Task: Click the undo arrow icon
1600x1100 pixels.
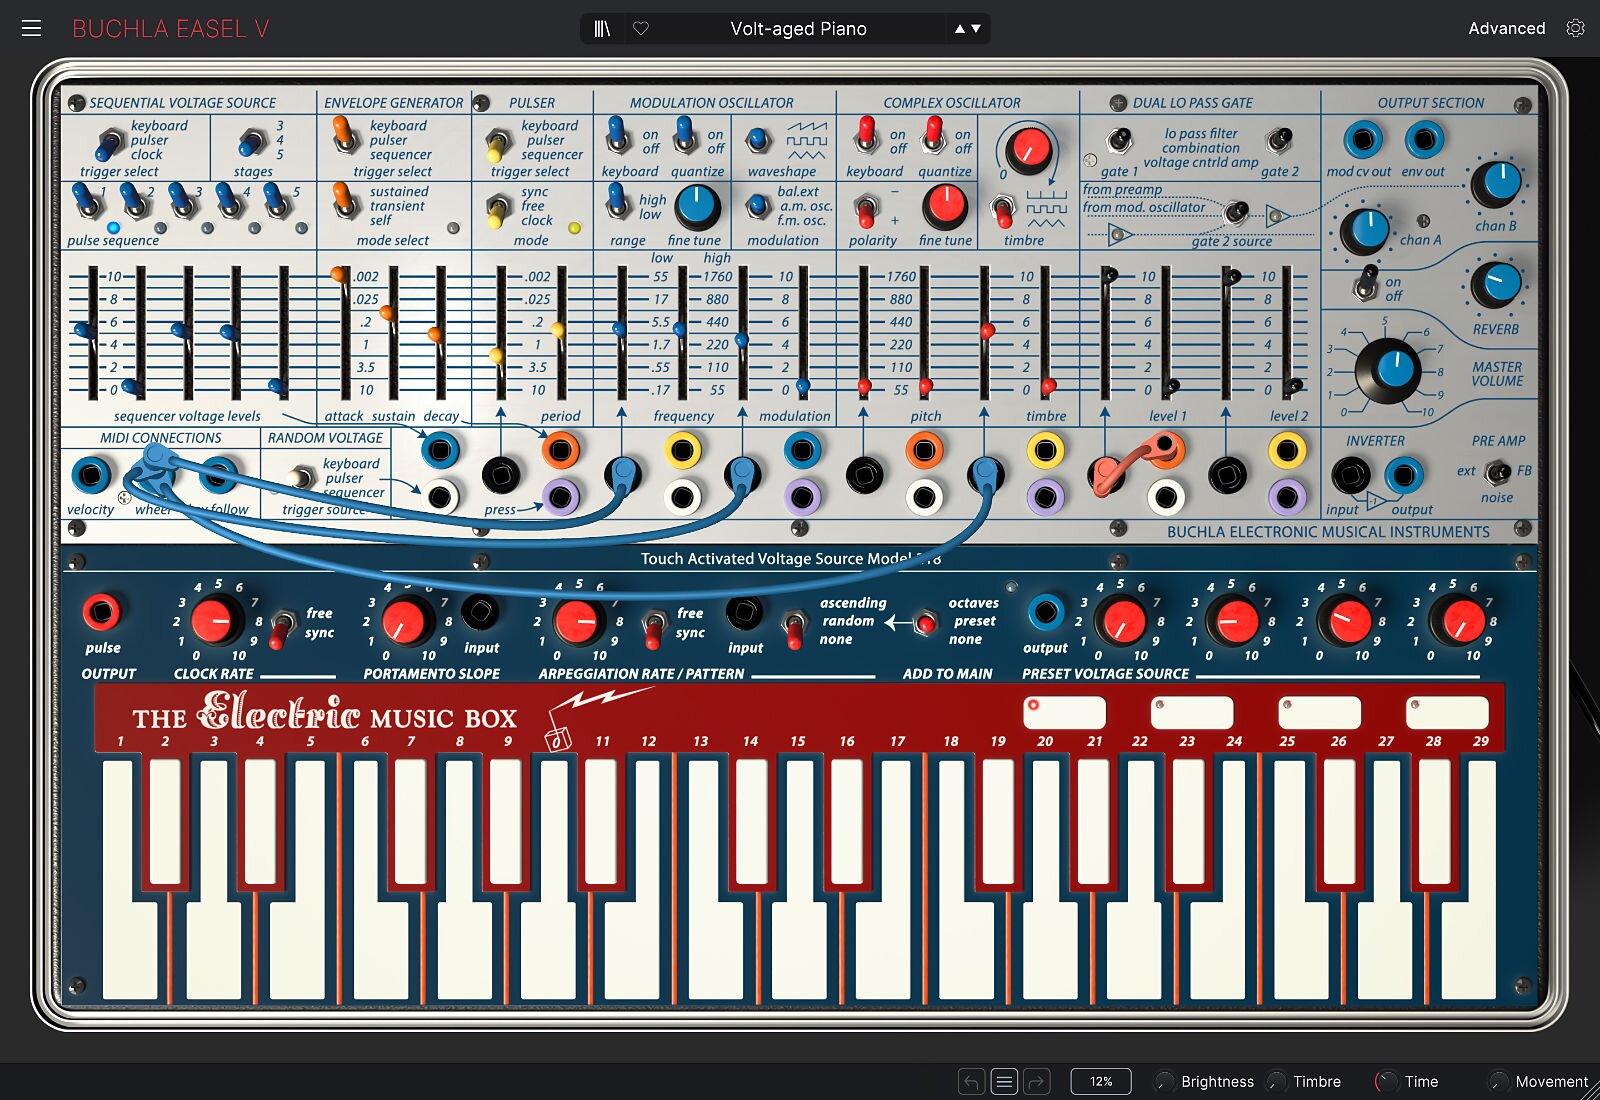Action: tap(971, 1081)
